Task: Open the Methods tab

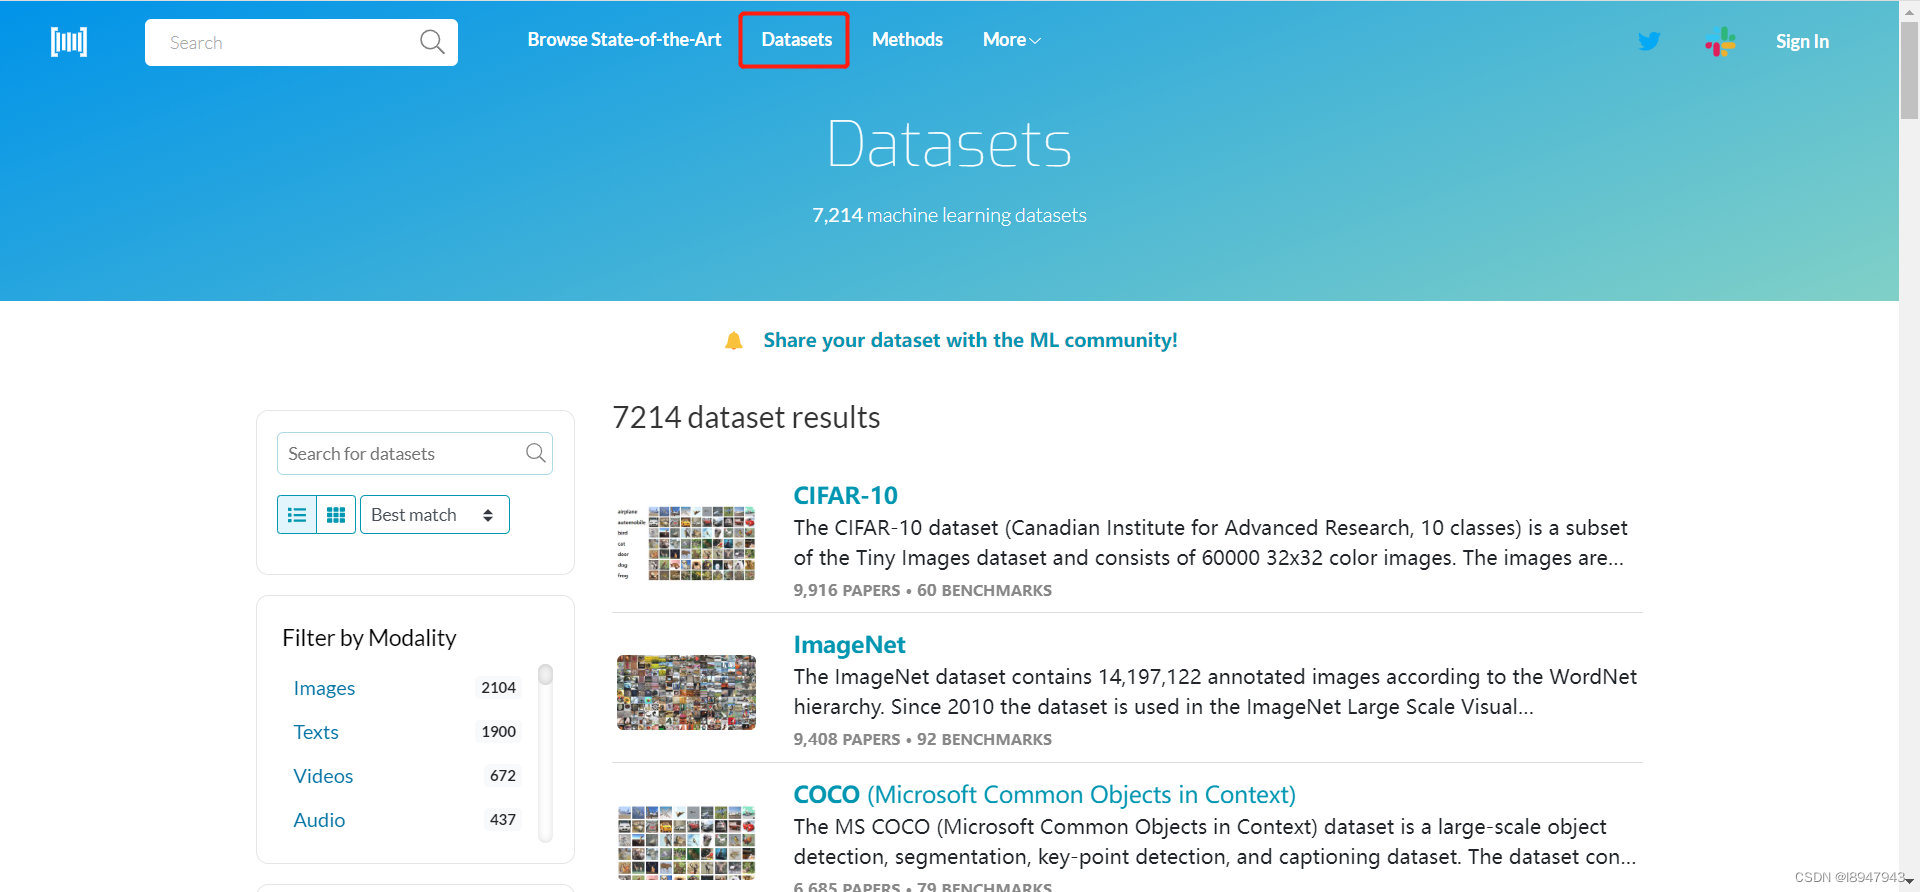Action: click(907, 40)
